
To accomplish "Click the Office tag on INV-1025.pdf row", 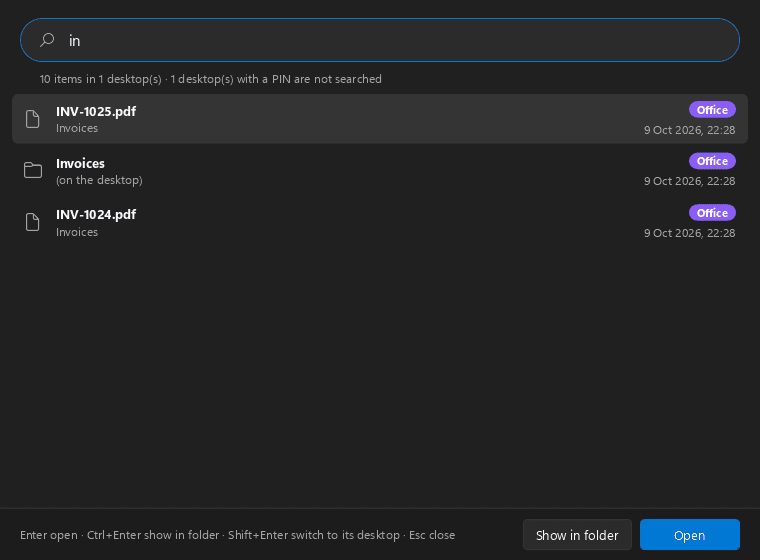I will coord(712,110).
